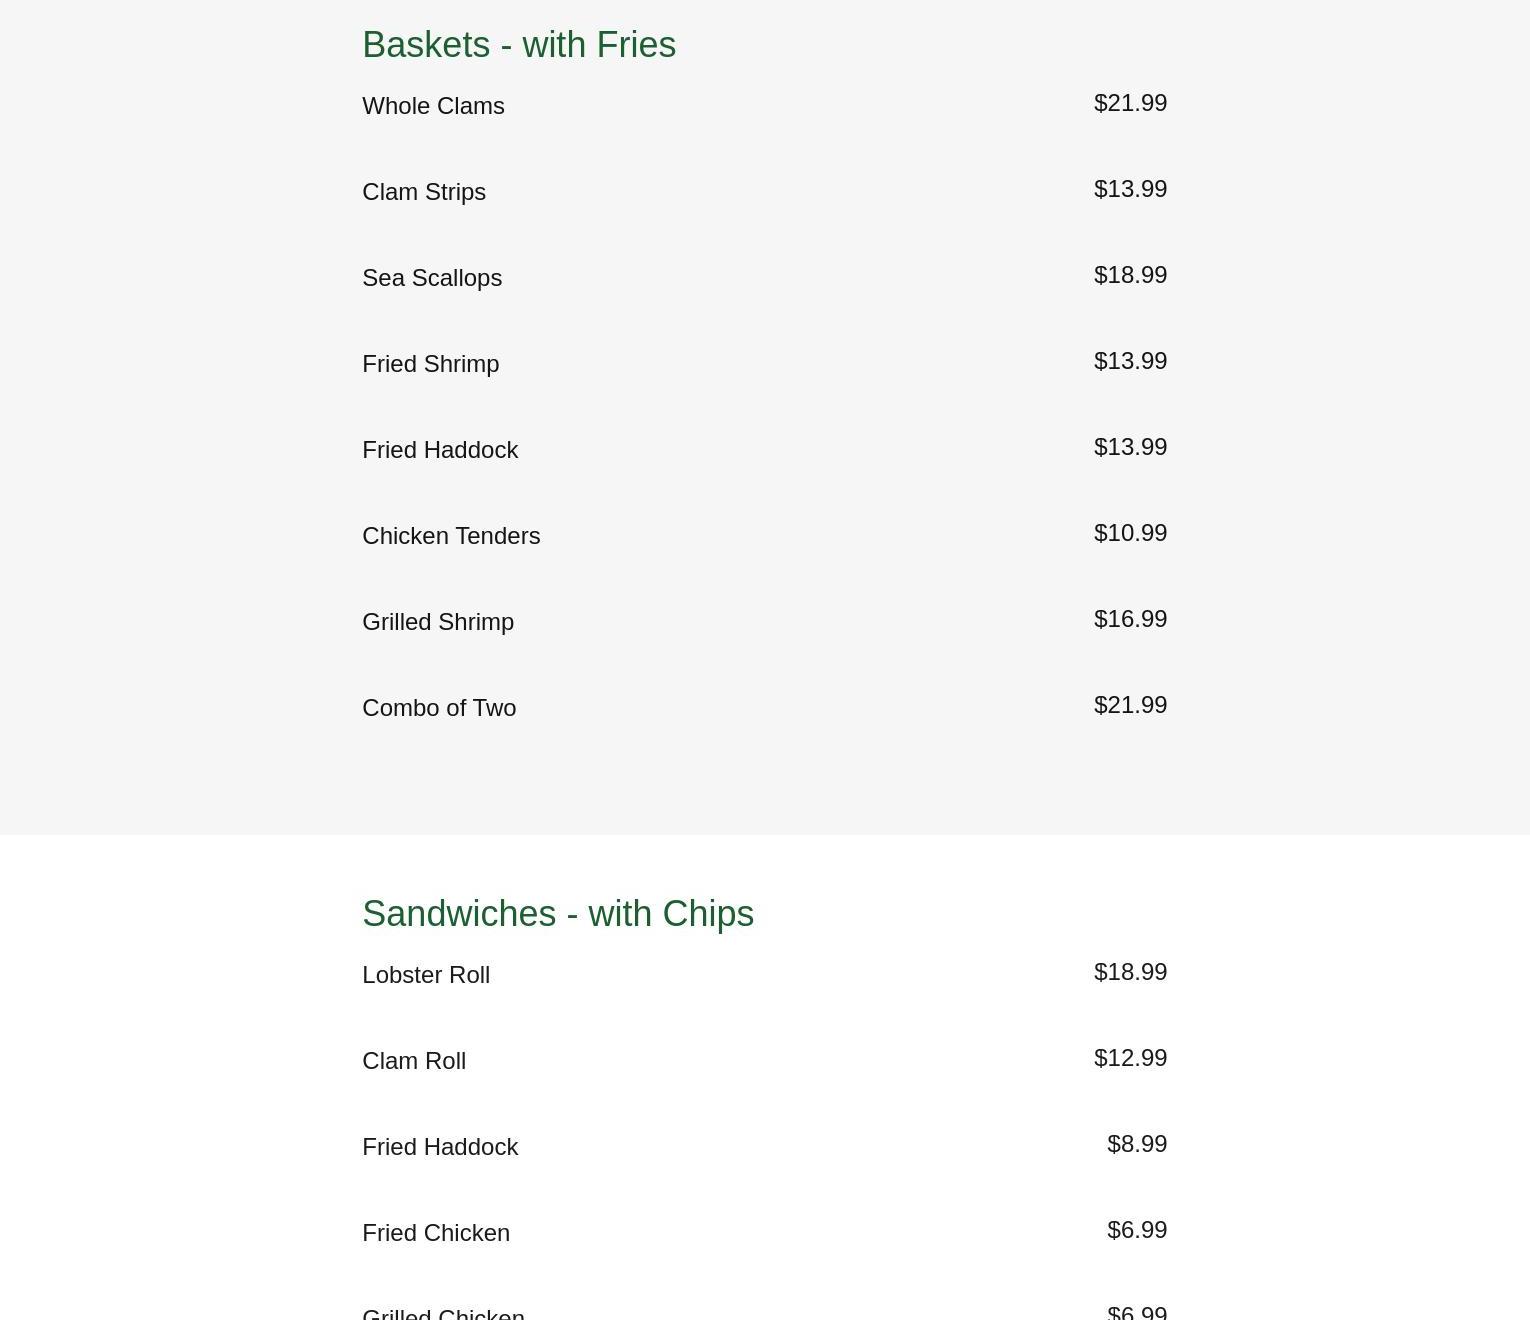1530x1320 pixels.
Task: Click the "Baskets - with Fries" heading
Action: pyautogui.click(x=518, y=45)
